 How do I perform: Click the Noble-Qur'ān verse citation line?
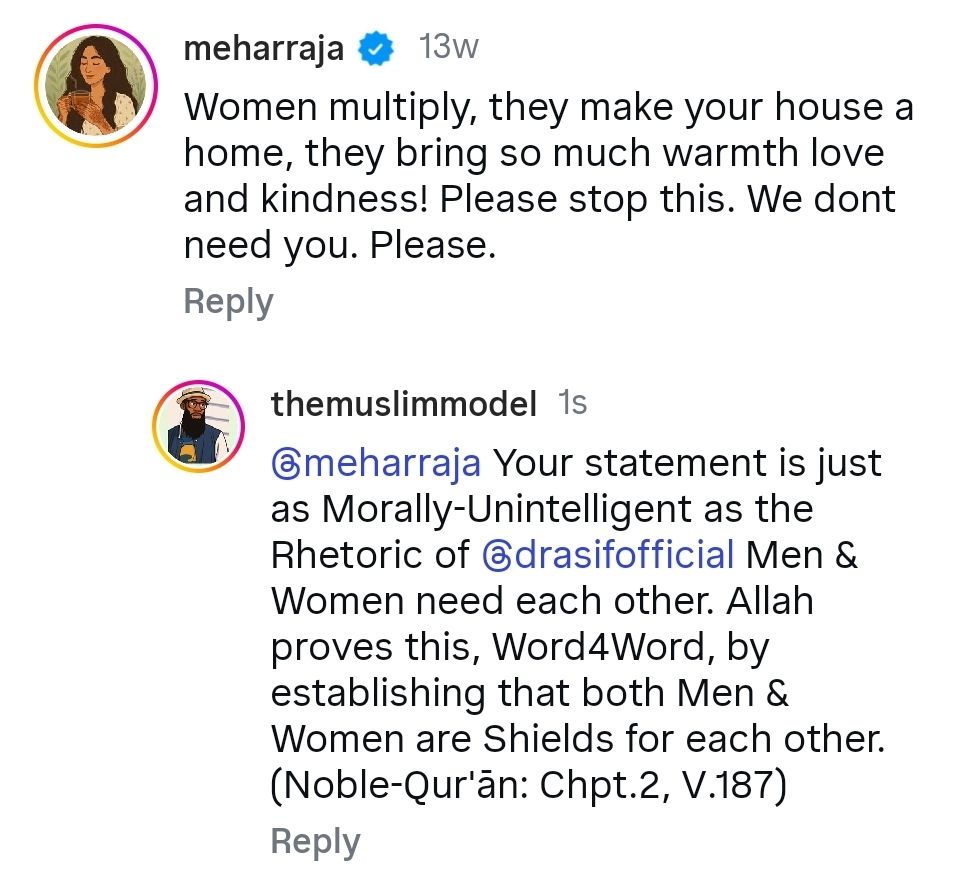pos(529,785)
